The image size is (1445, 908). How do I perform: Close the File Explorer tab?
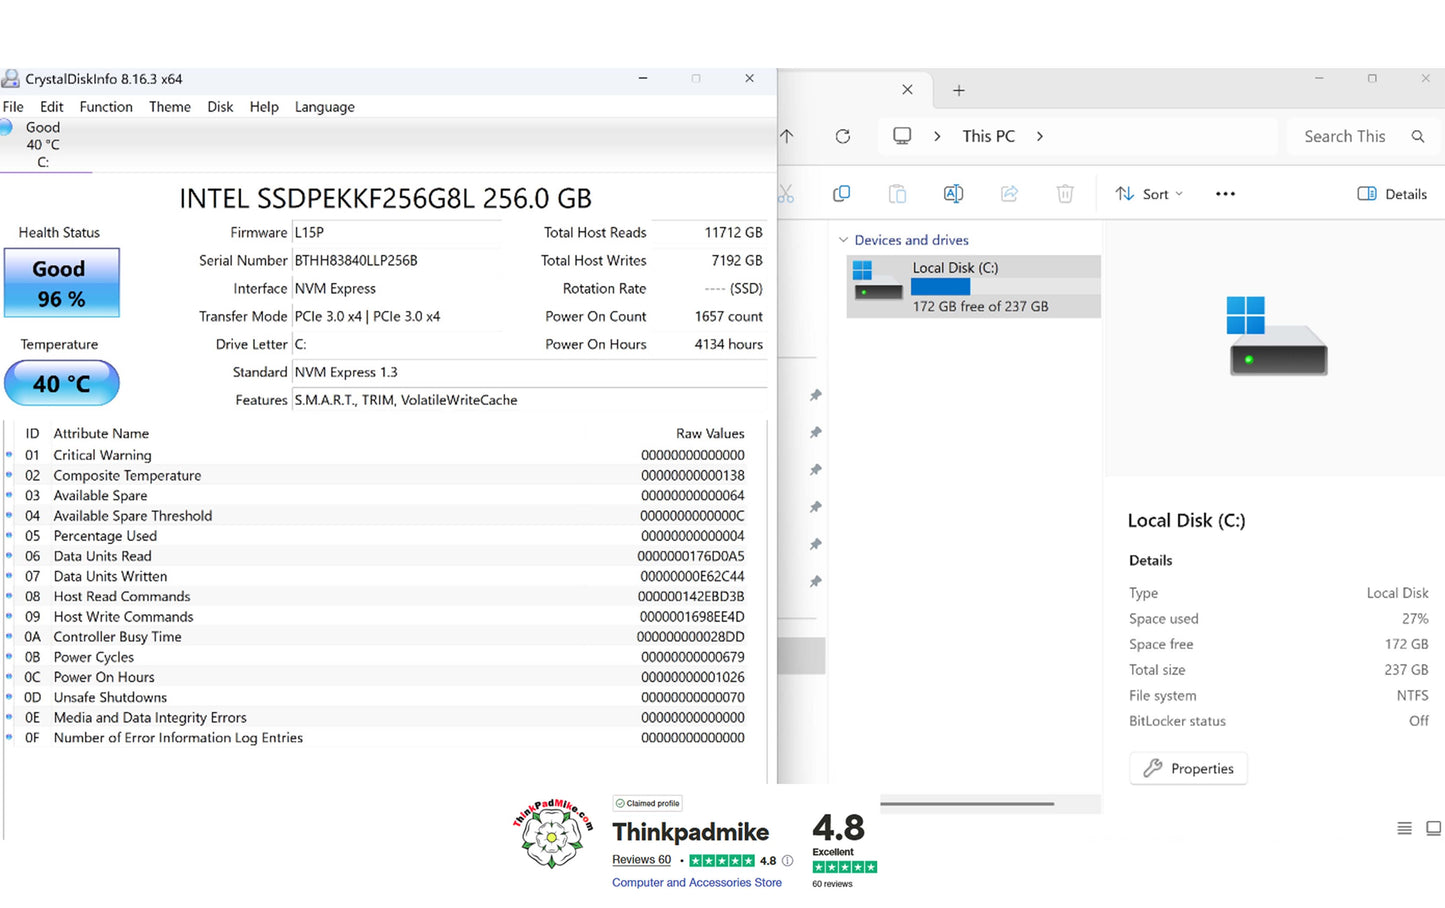click(907, 90)
